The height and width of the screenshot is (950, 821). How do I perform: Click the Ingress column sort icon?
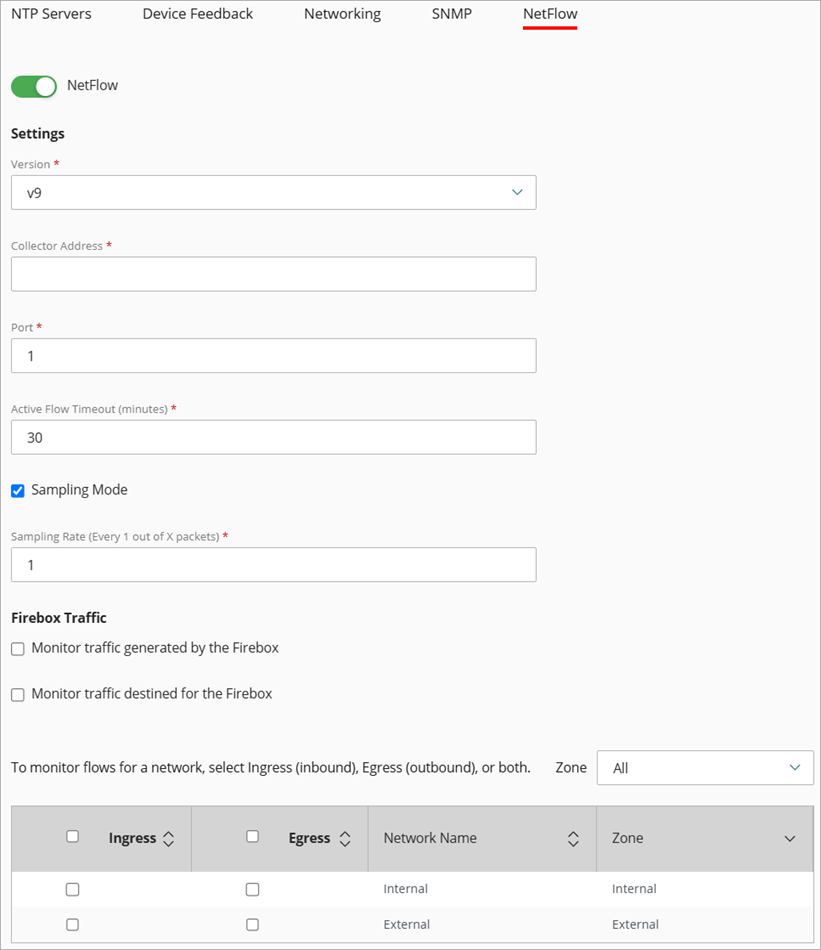point(170,838)
